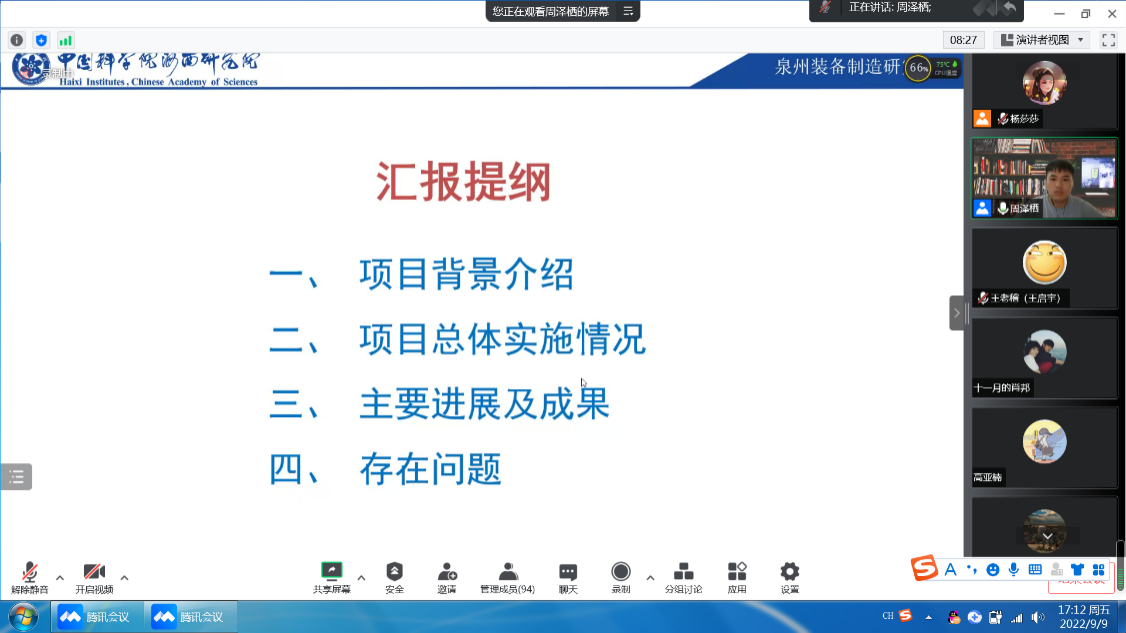1126x633 pixels.
Task: Collapse the participant video sidebar
Action: [956, 313]
